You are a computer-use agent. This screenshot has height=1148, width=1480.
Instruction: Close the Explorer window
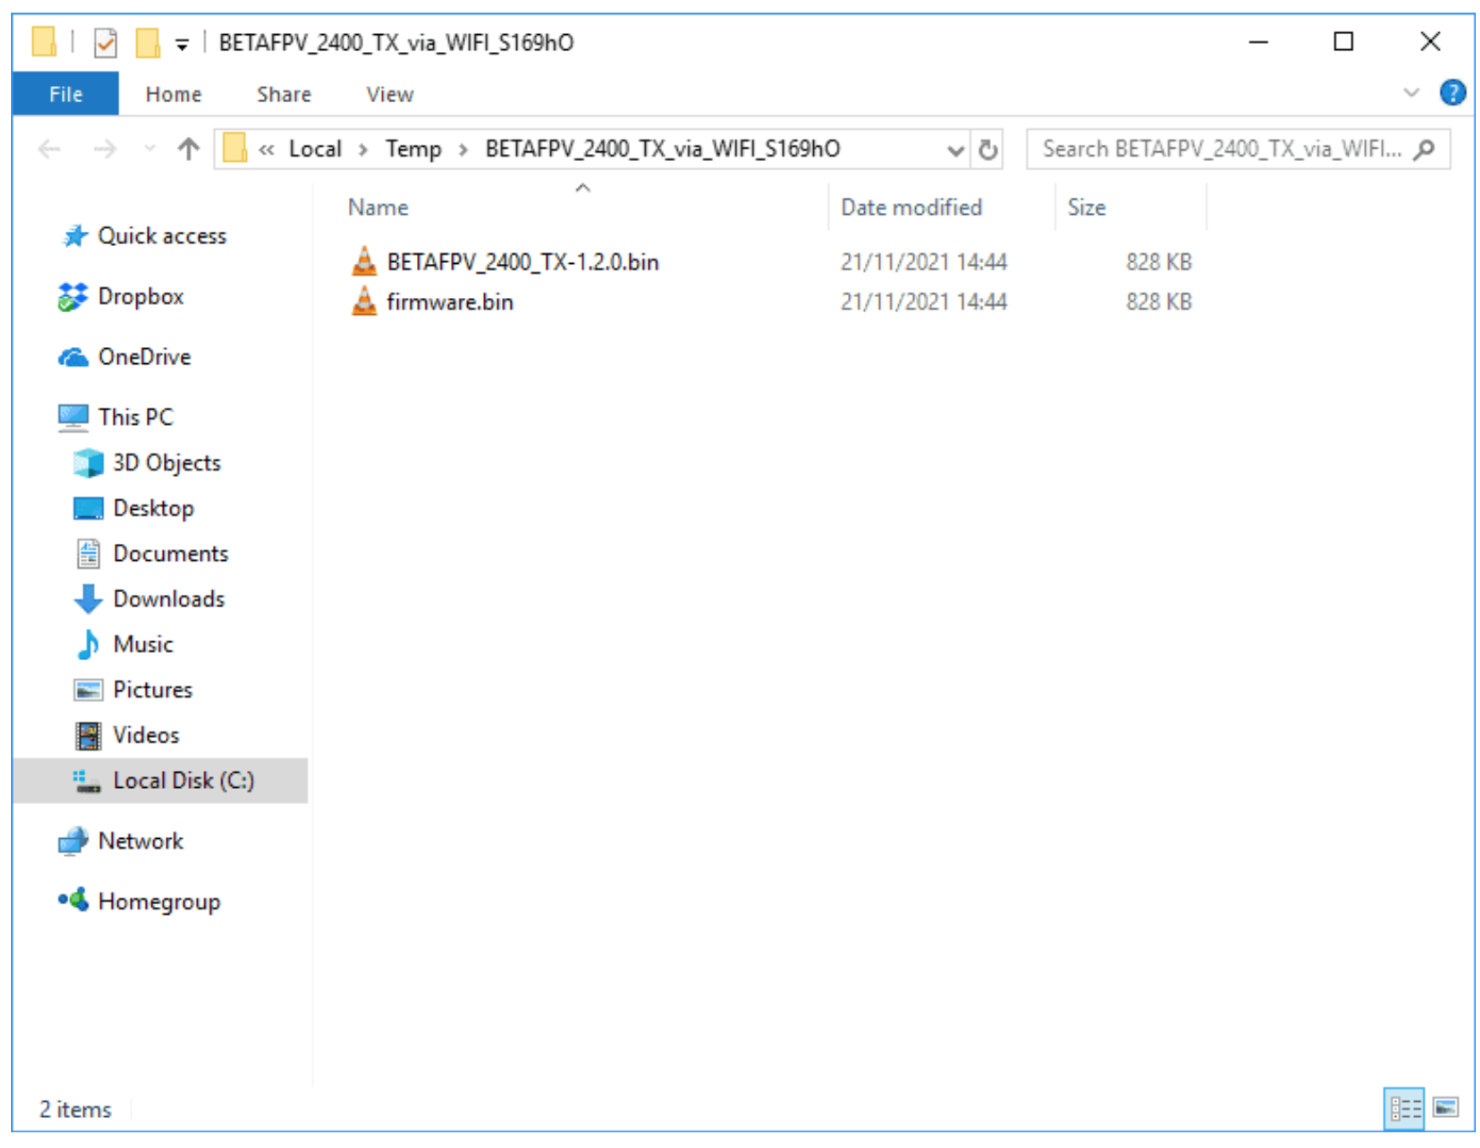[x=1430, y=42]
